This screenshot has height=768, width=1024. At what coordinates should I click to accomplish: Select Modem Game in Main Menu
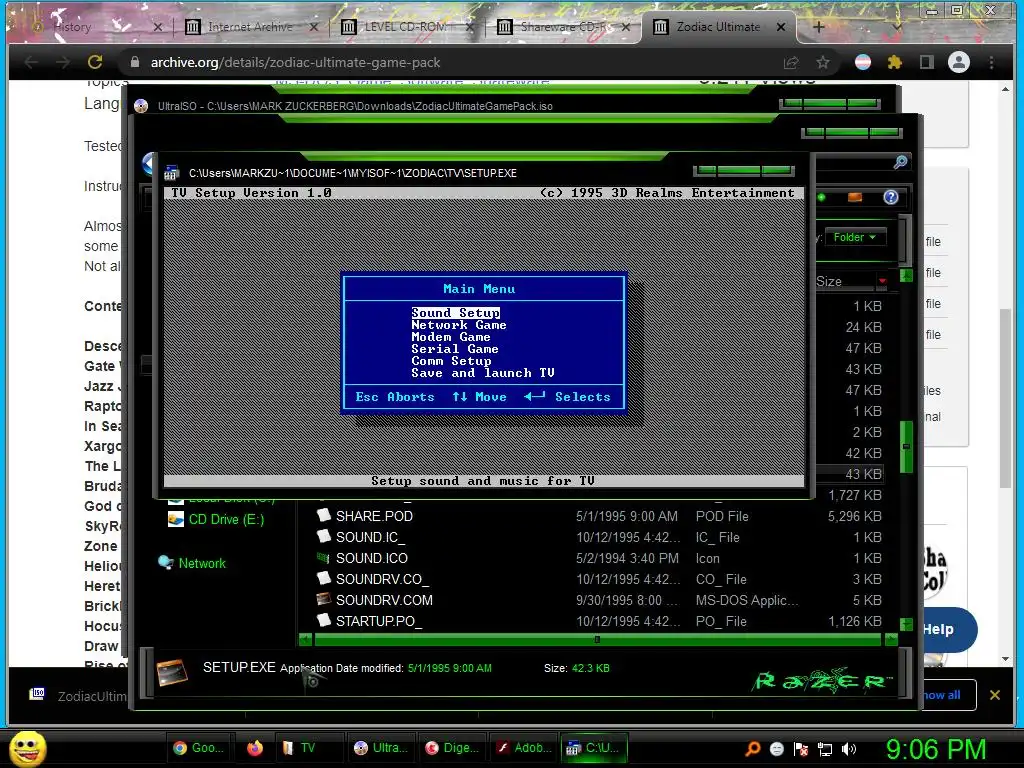click(451, 337)
